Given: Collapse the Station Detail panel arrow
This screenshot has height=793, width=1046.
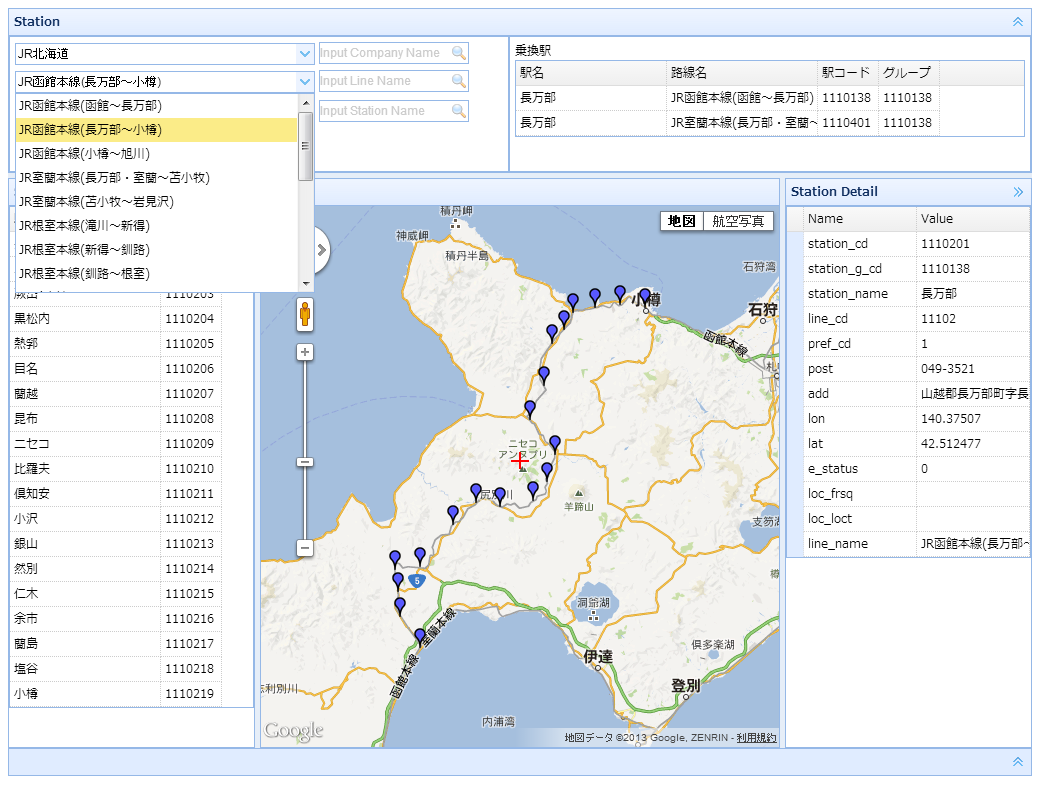Looking at the screenshot, I should tap(1018, 192).
